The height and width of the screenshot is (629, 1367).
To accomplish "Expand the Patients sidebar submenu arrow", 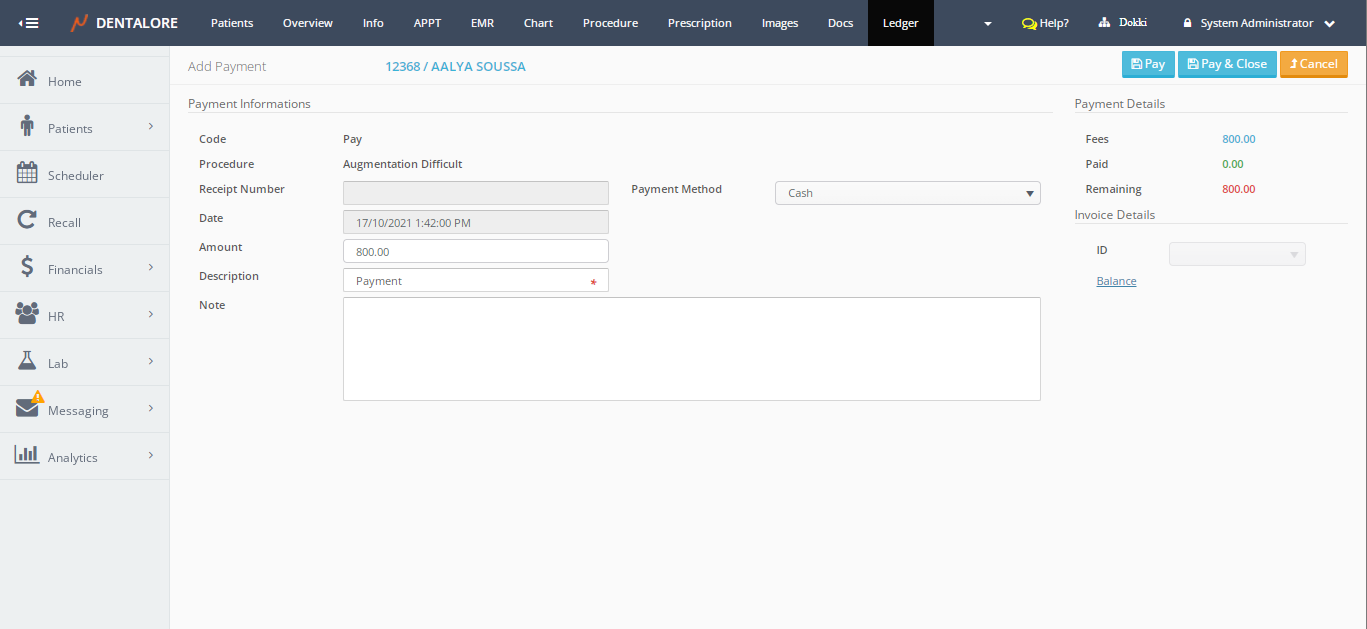I will point(151,127).
